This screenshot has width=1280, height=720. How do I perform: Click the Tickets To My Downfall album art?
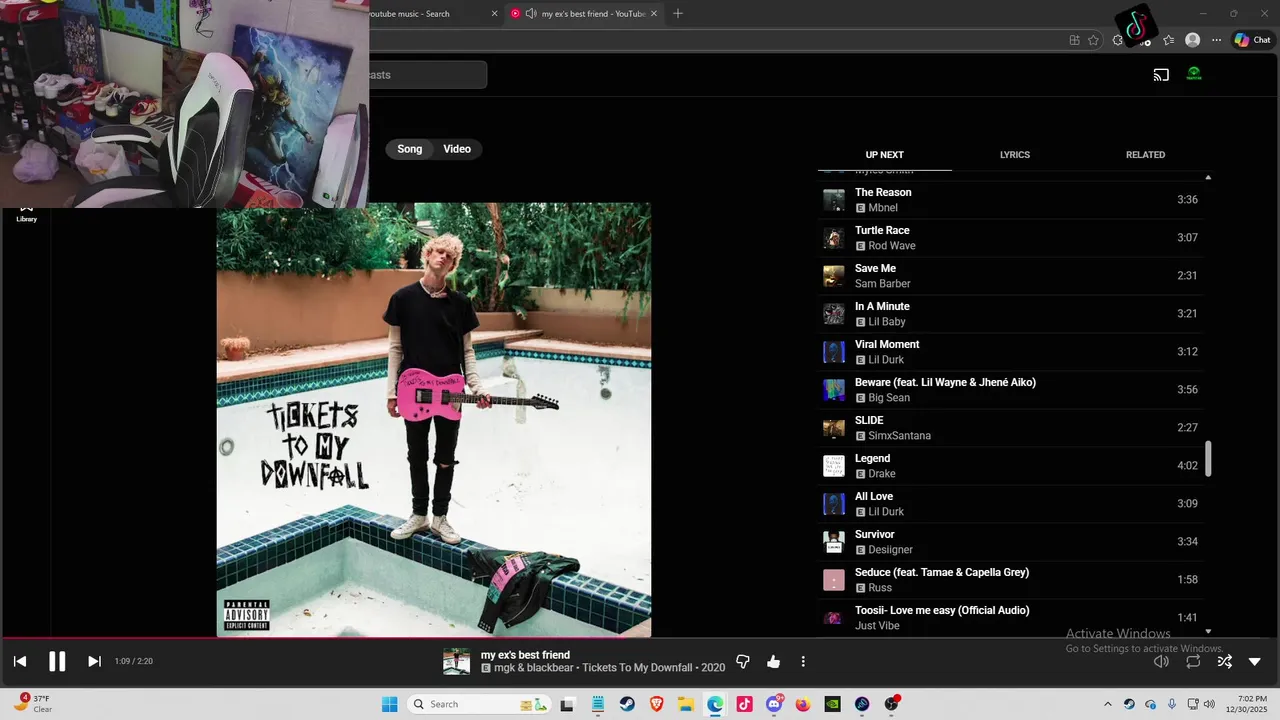pyautogui.click(x=434, y=420)
